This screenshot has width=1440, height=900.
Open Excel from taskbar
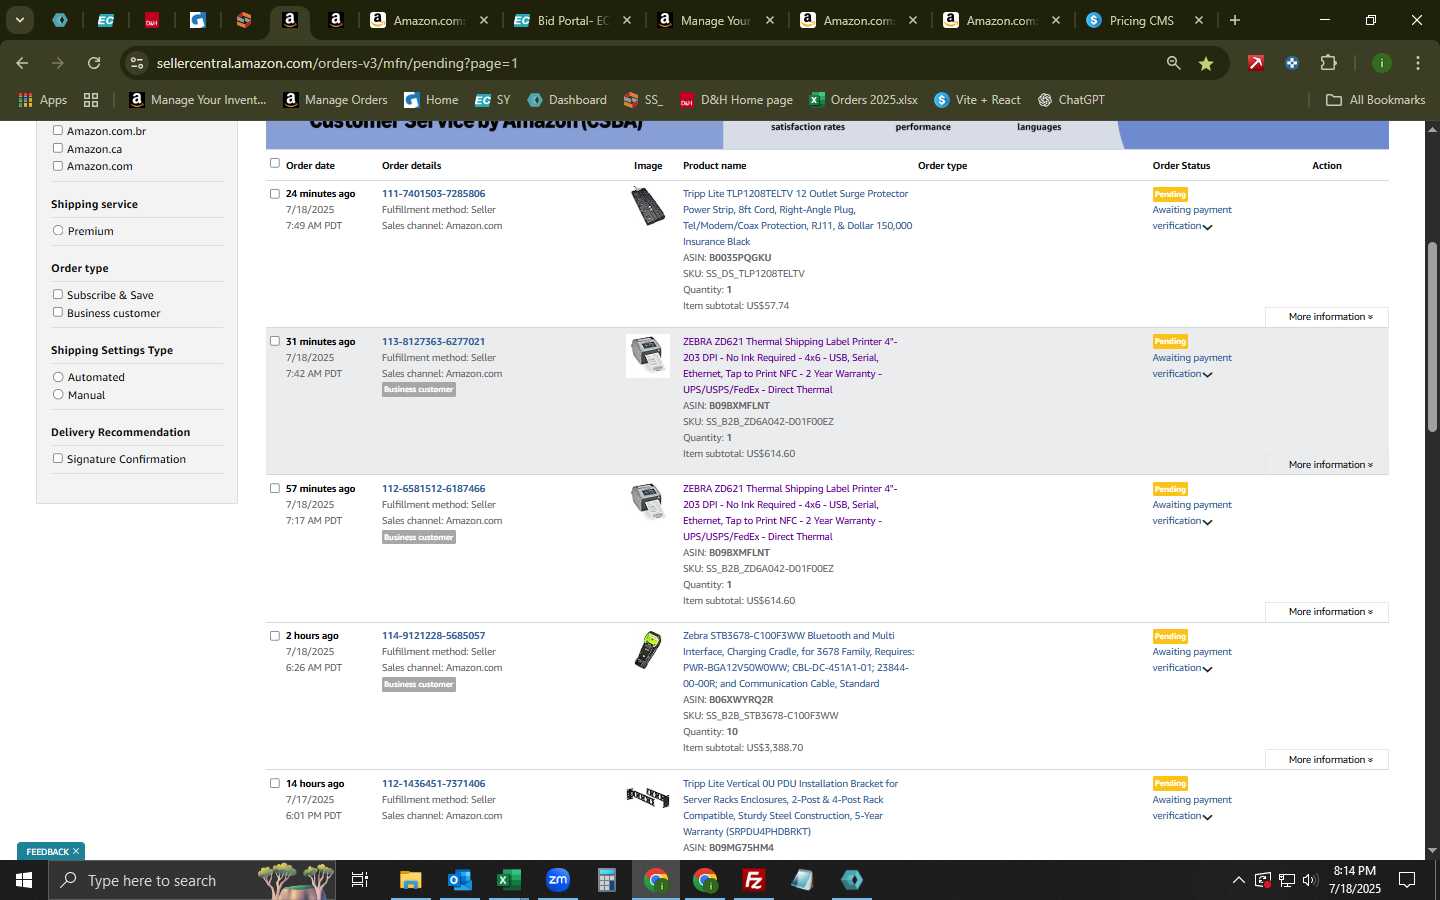[x=508, y=880]
